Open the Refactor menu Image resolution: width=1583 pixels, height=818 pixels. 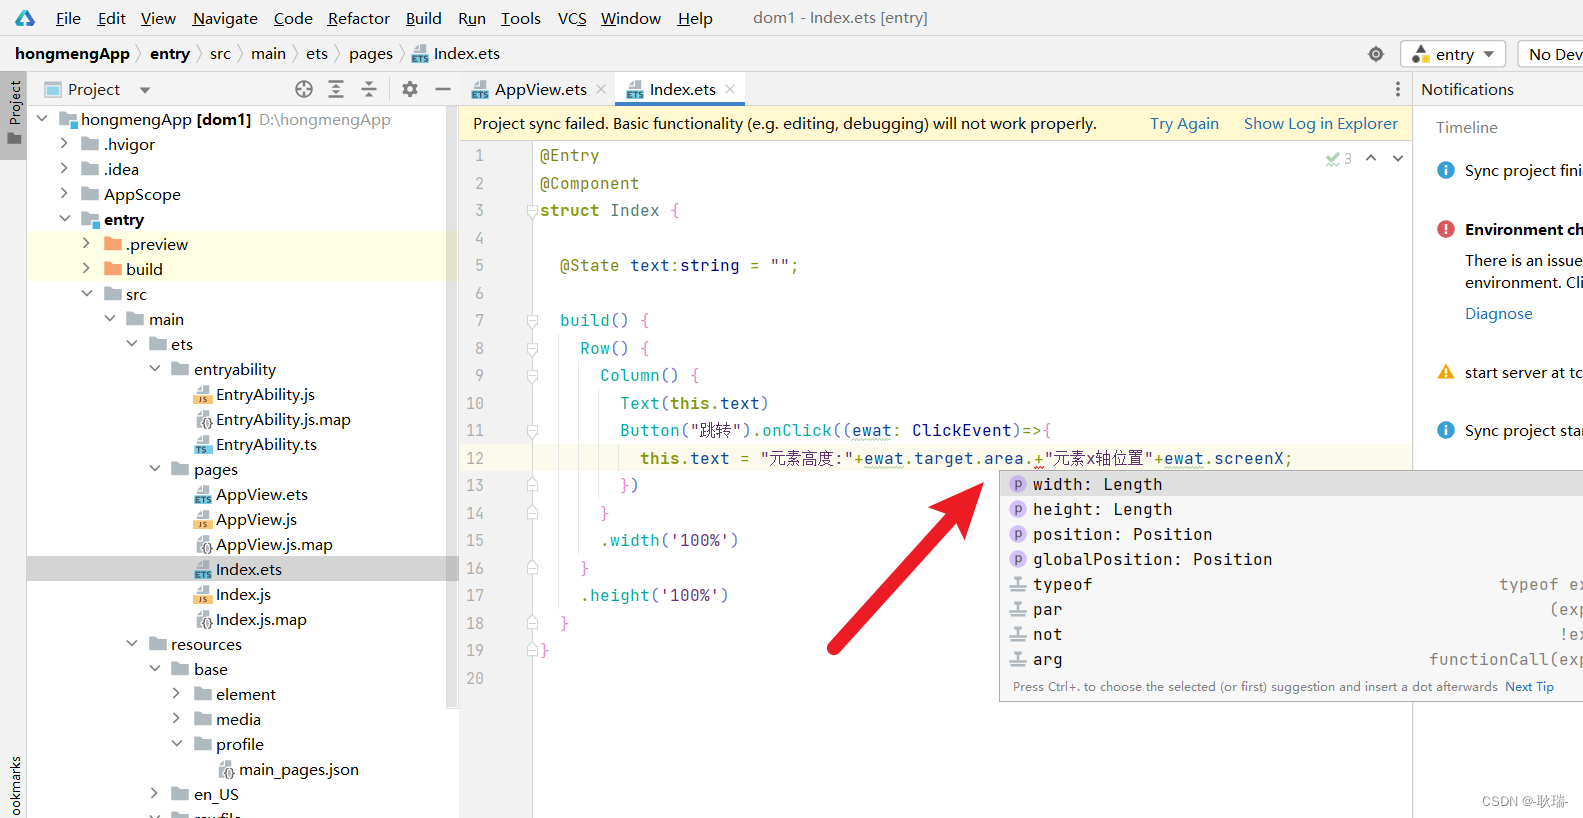[x=358, y=18]
